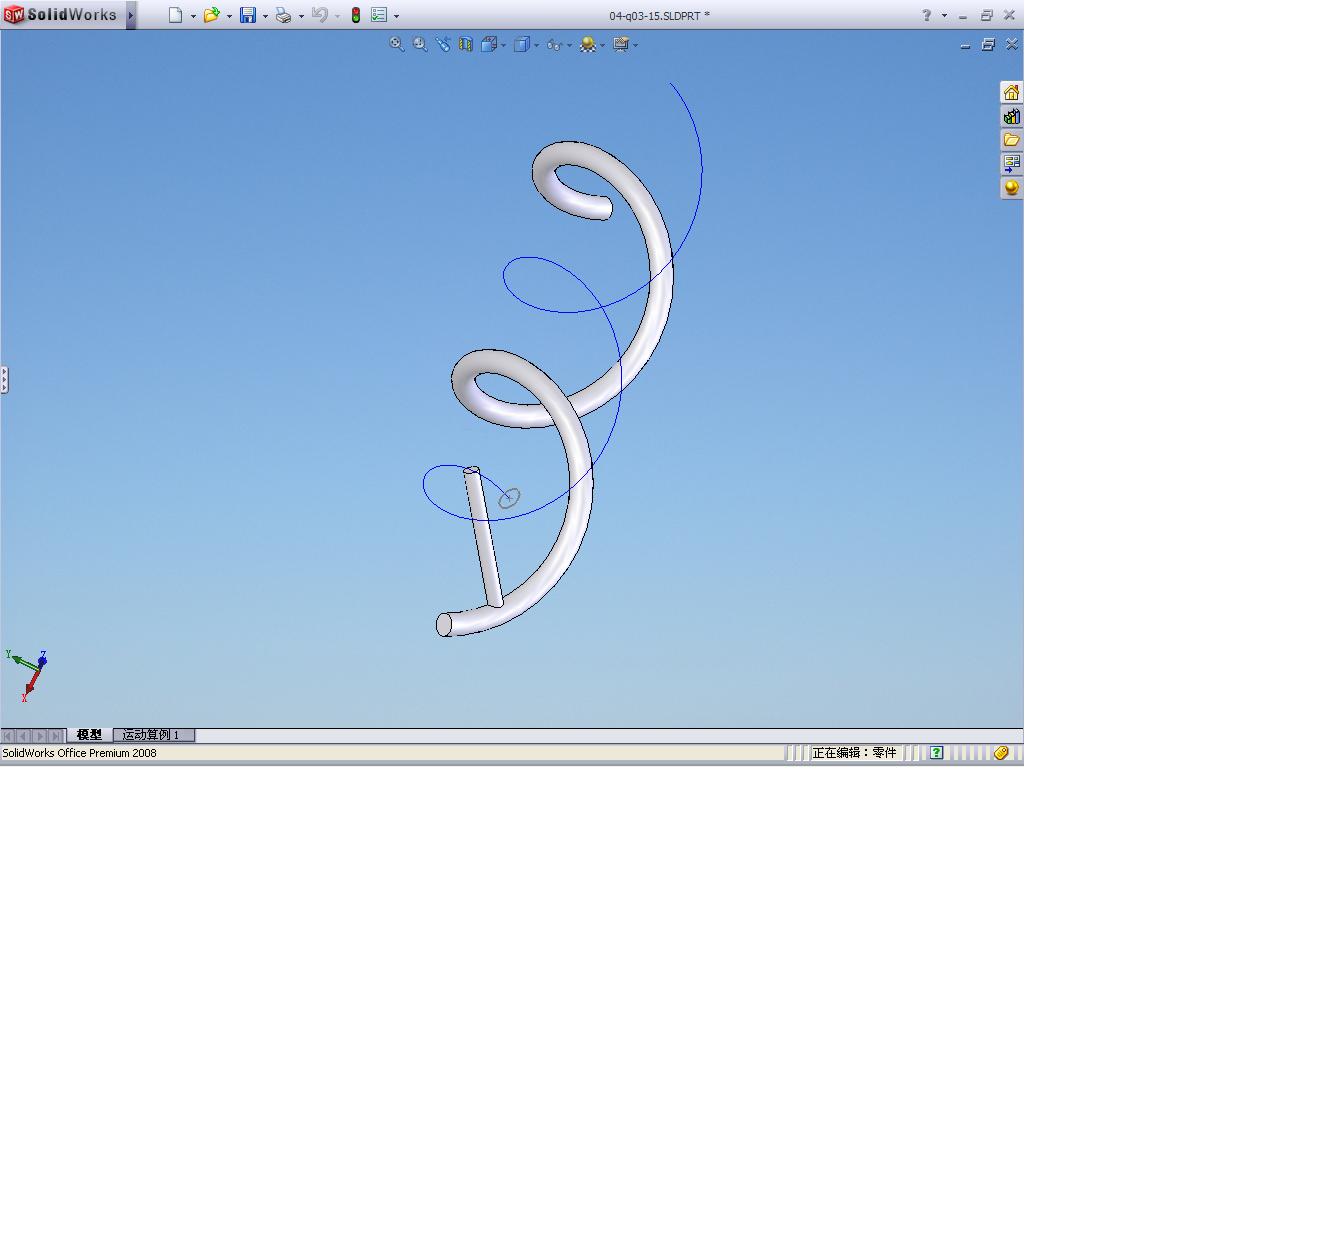Open the View Orientation icon
Screen dimensions: 1342x1235
click(489, 44)
